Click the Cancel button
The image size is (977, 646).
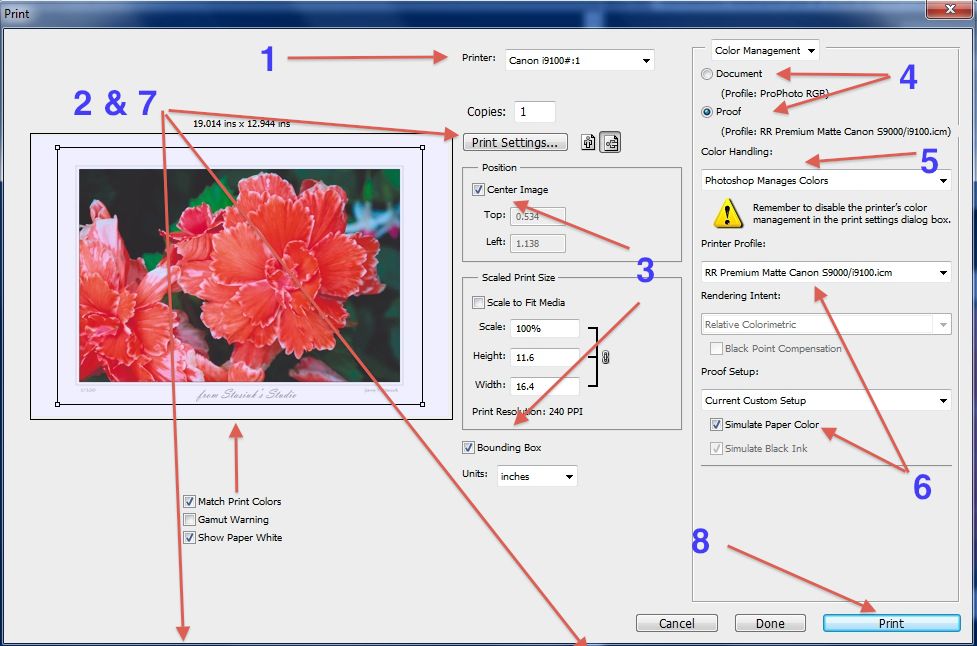pos(677,624)
